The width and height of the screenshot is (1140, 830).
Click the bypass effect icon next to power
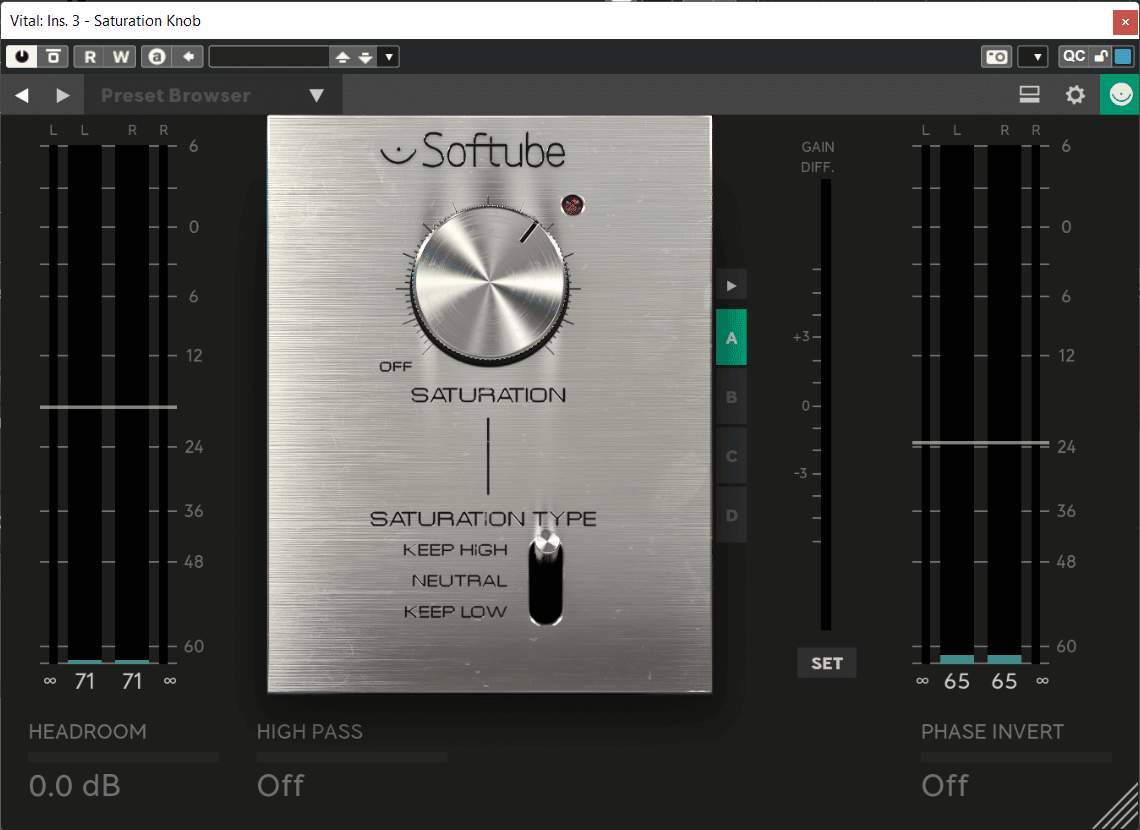53,57
